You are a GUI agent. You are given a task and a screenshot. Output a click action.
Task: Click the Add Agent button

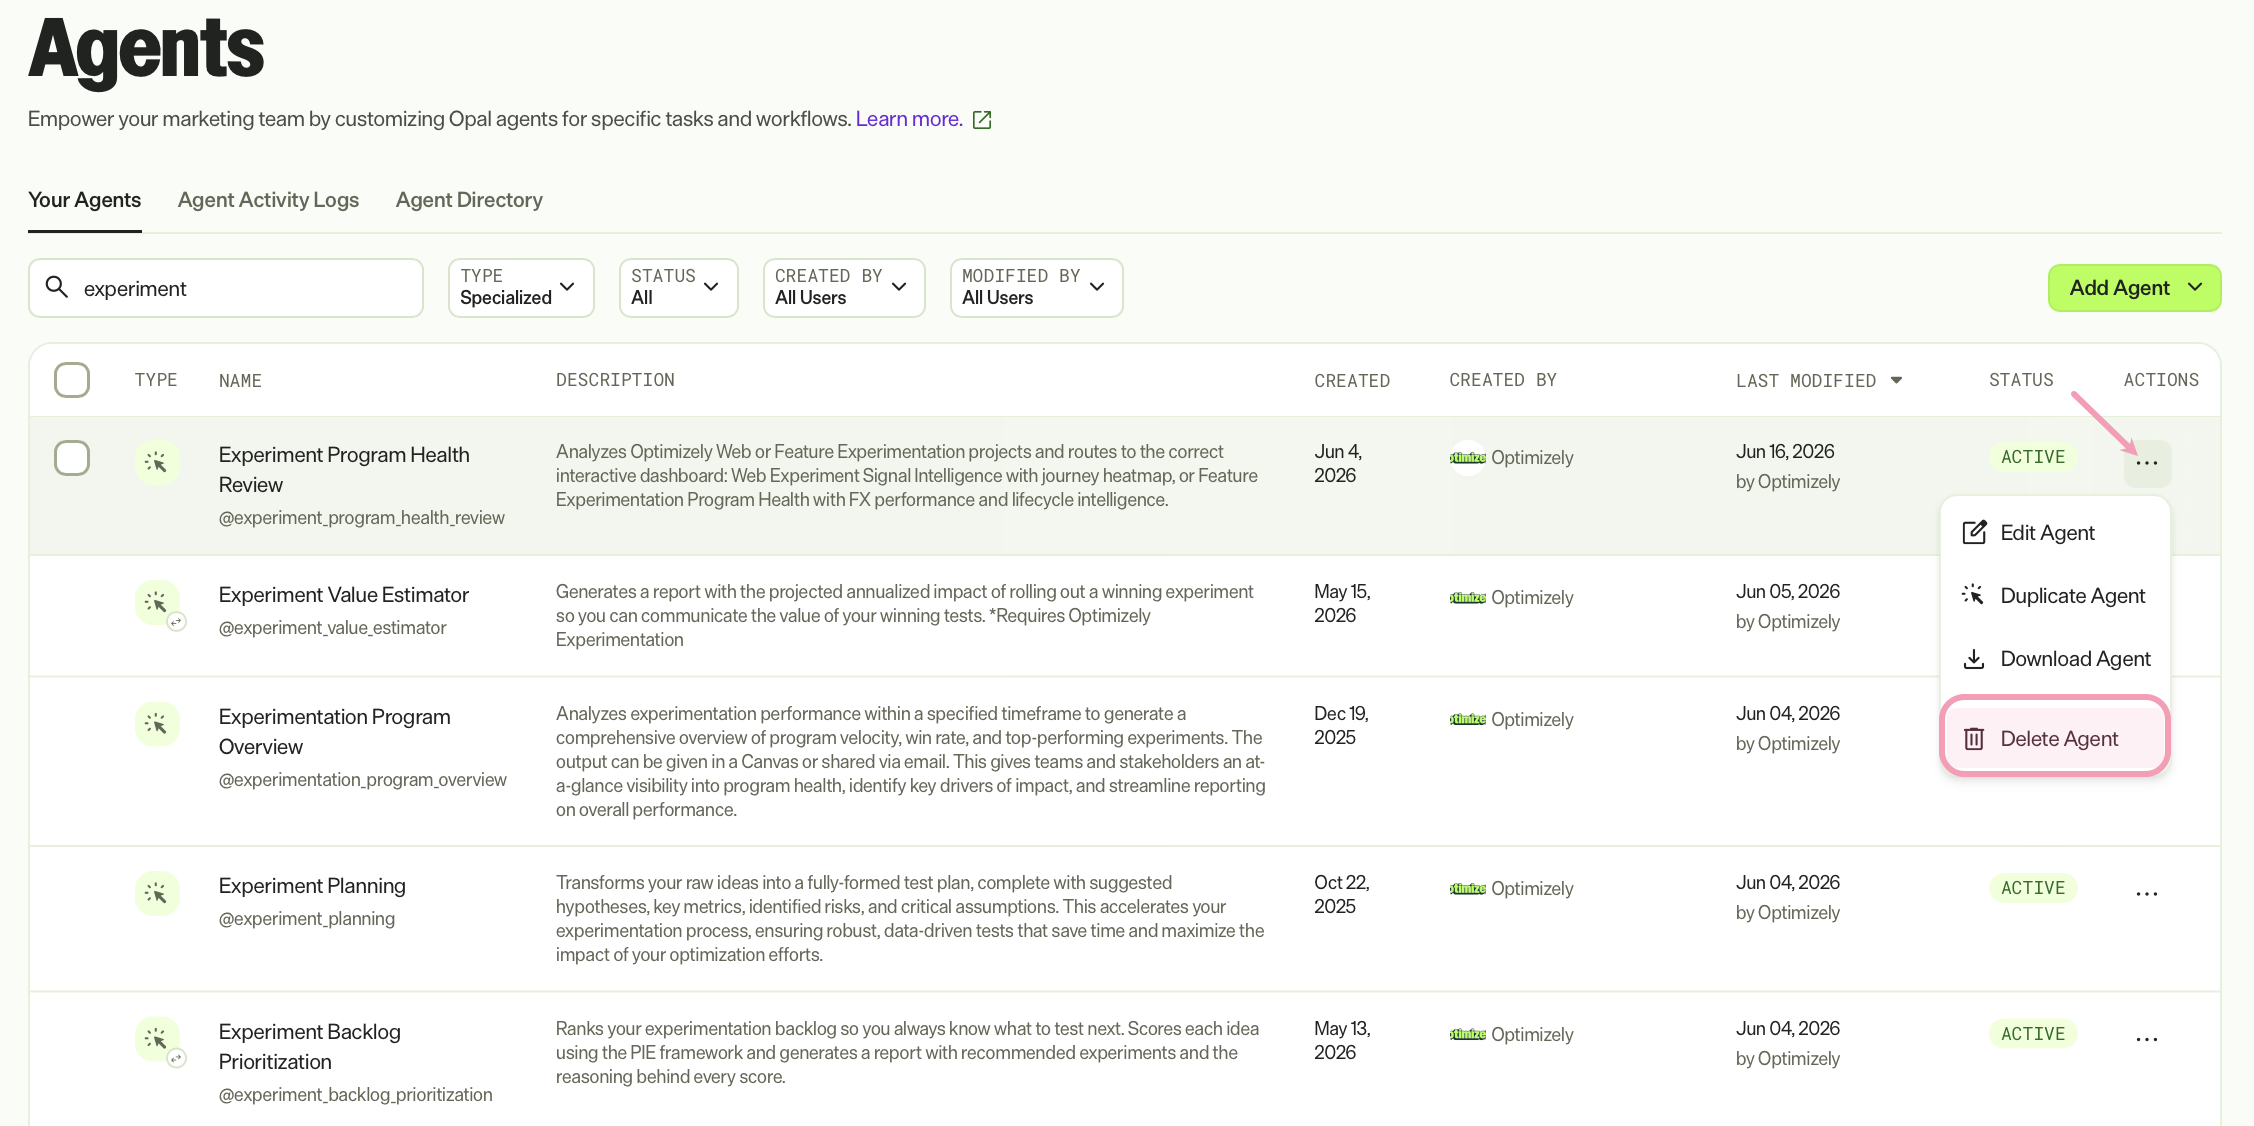[x=2134, y=288]
